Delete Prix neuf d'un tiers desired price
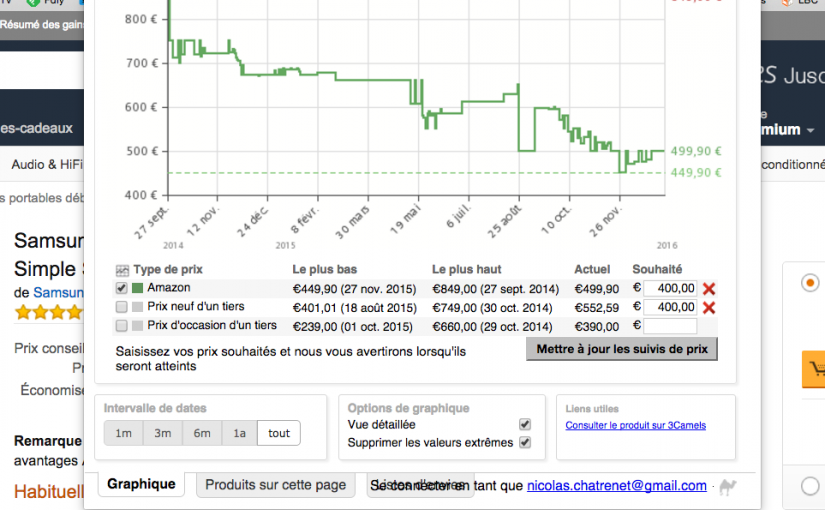The width and height of the screenshot is (825, 510). 709,307
